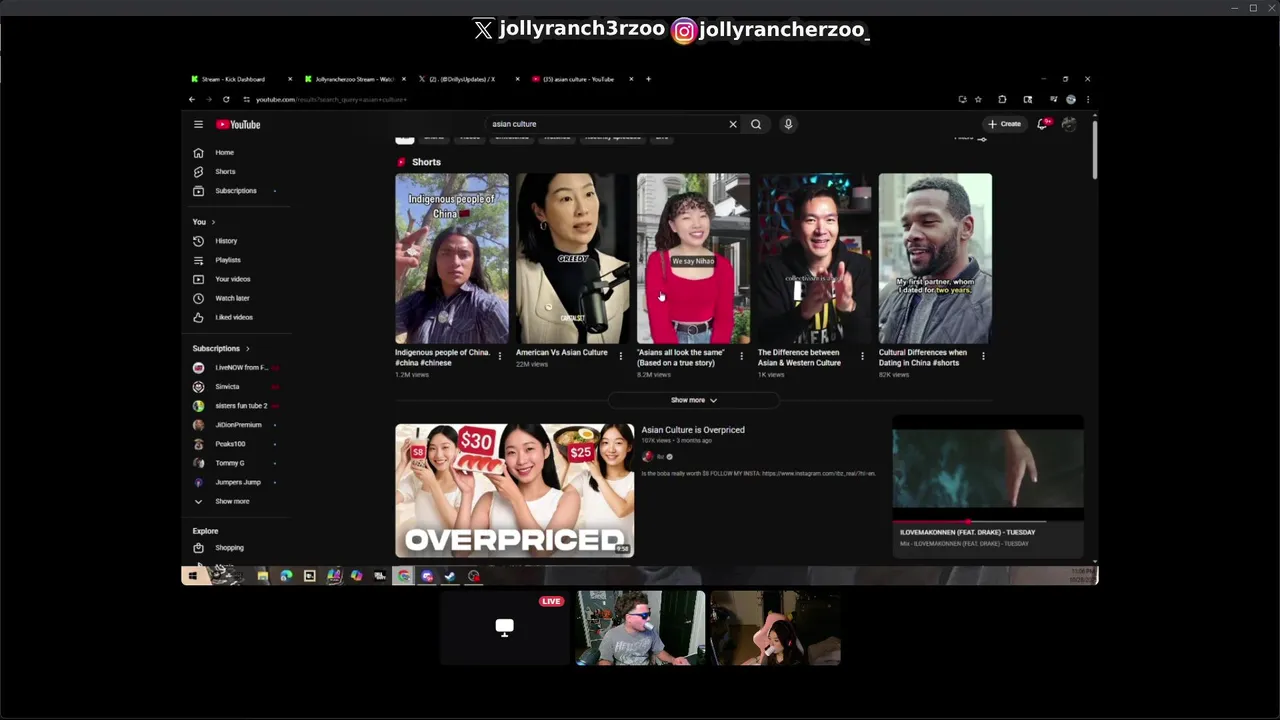Bookmark this page with the star
The width and height of the screenshot is (1280, 720).
click(978, 99)
